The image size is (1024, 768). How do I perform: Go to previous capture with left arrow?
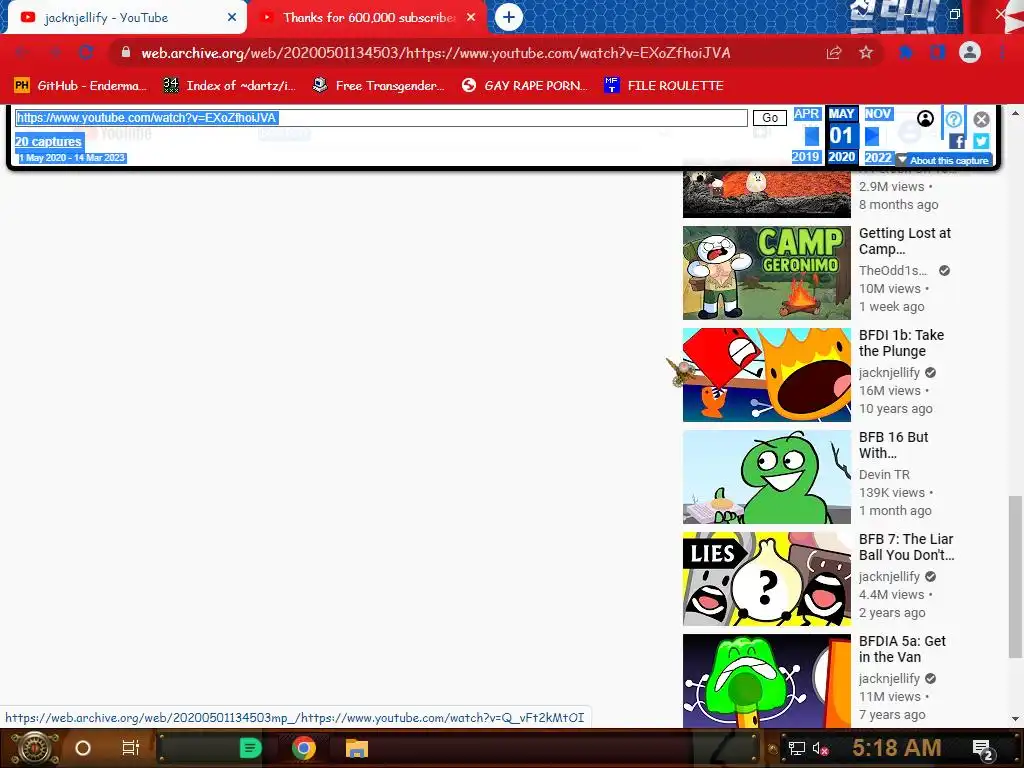[x=812, y=136]
